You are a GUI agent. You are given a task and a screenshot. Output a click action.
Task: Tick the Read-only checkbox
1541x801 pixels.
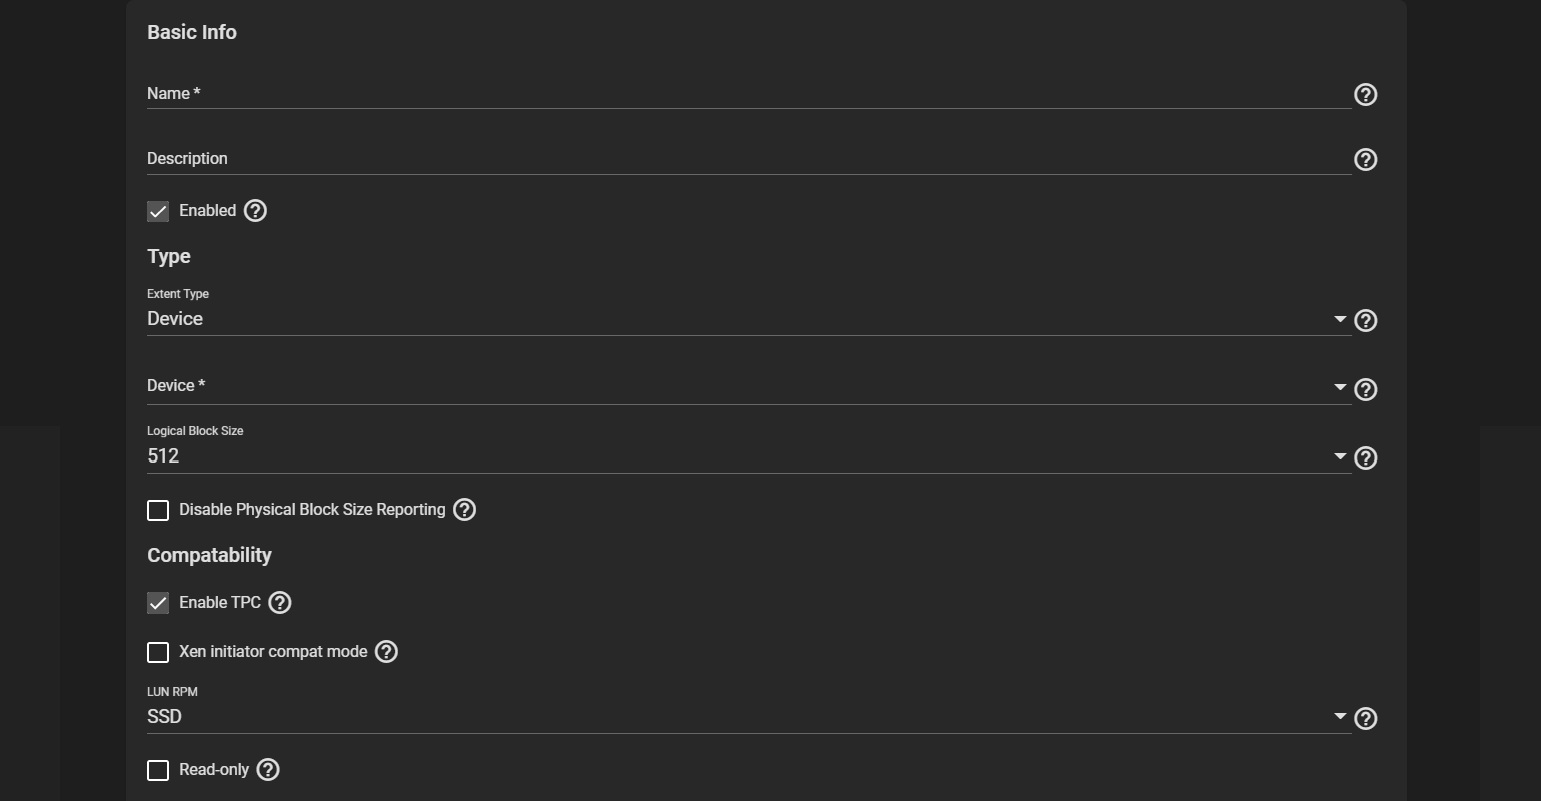tap(158, 770)
